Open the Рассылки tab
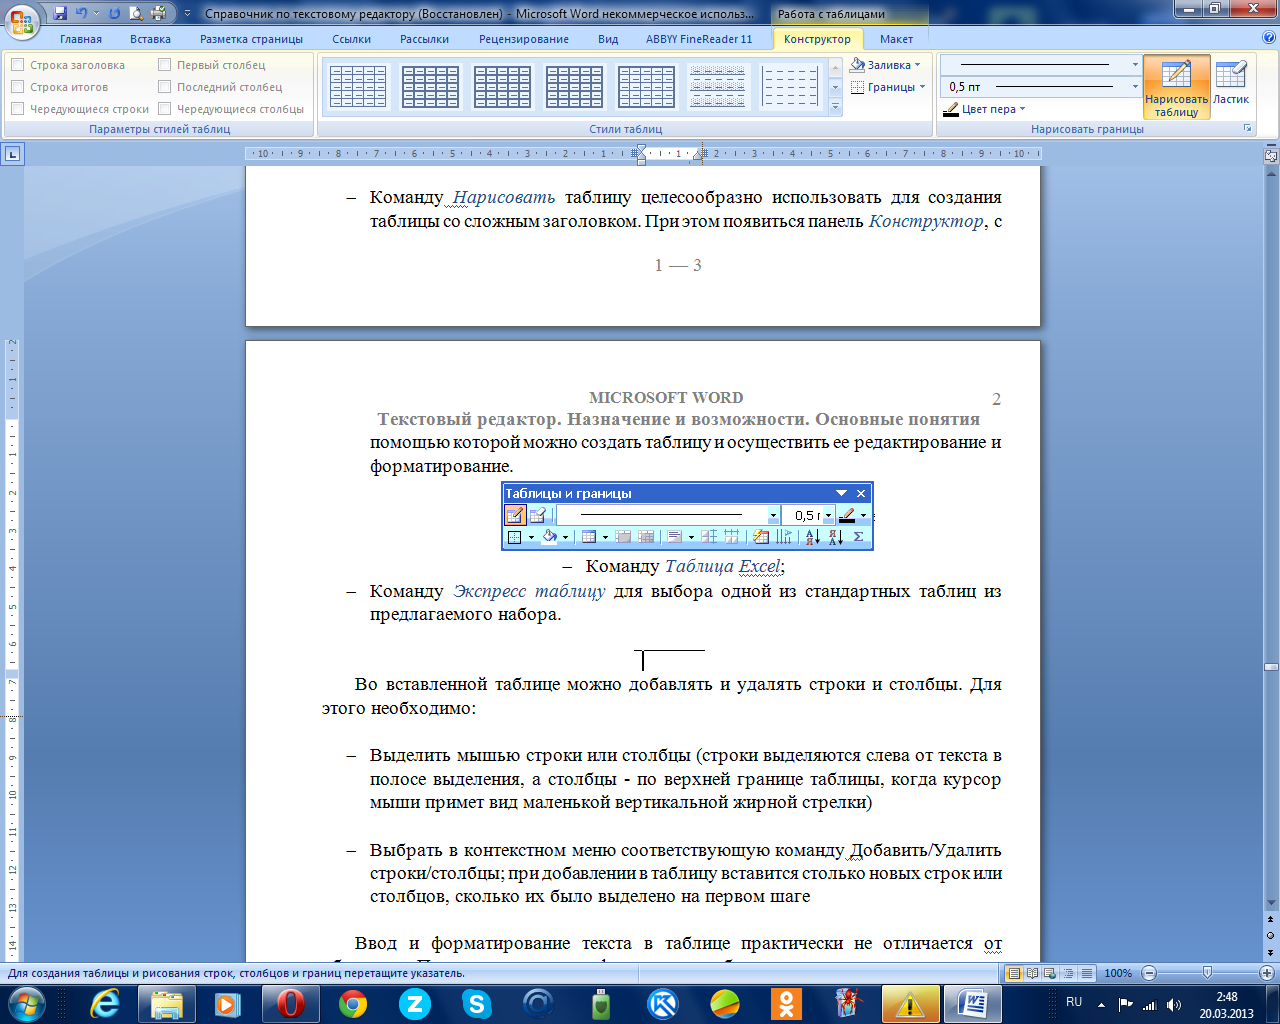 click(424, 39)
